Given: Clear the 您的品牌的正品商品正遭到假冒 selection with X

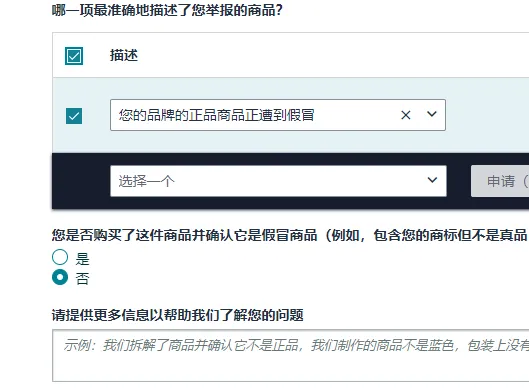Looking at the screenshot, I should (x=406, y=115).
